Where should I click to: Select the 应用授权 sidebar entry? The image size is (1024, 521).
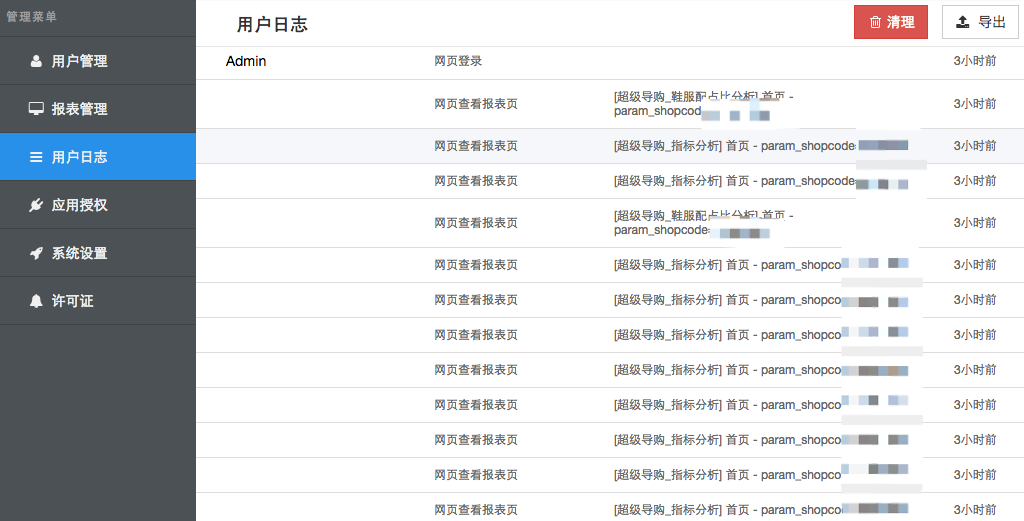click(x=79, y=205)
